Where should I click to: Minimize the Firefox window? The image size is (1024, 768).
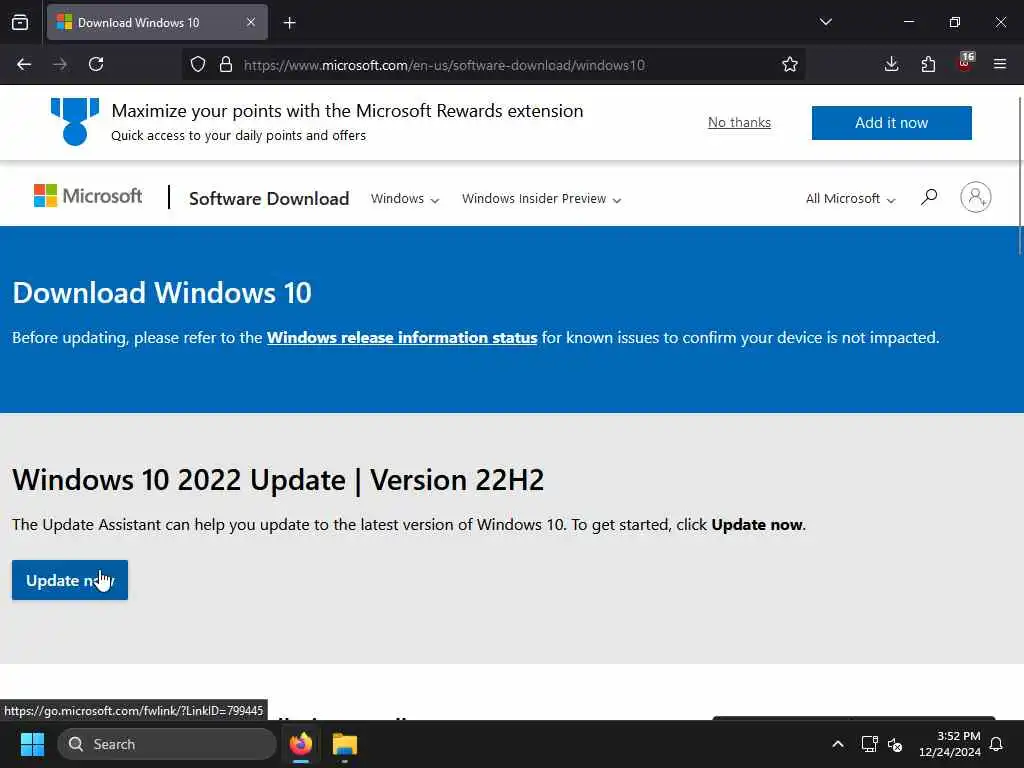[908, 22]
